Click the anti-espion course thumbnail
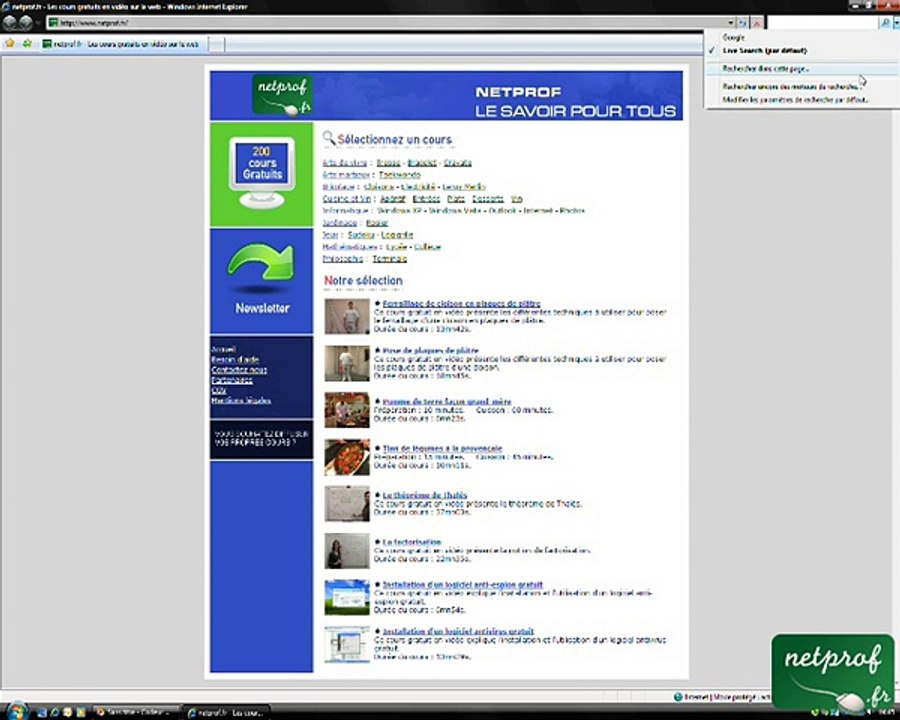900x720 pixels. click(347, 597)
